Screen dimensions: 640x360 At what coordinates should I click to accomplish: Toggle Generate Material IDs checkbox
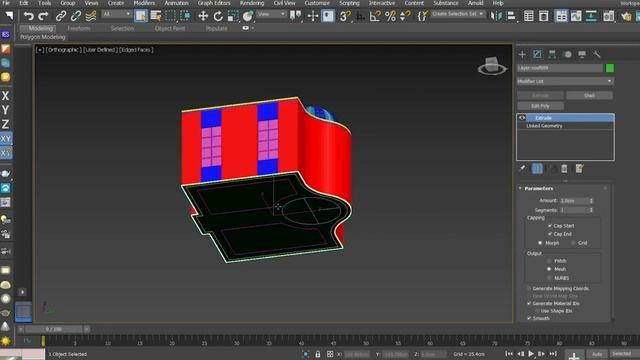(x=529, y=303)
